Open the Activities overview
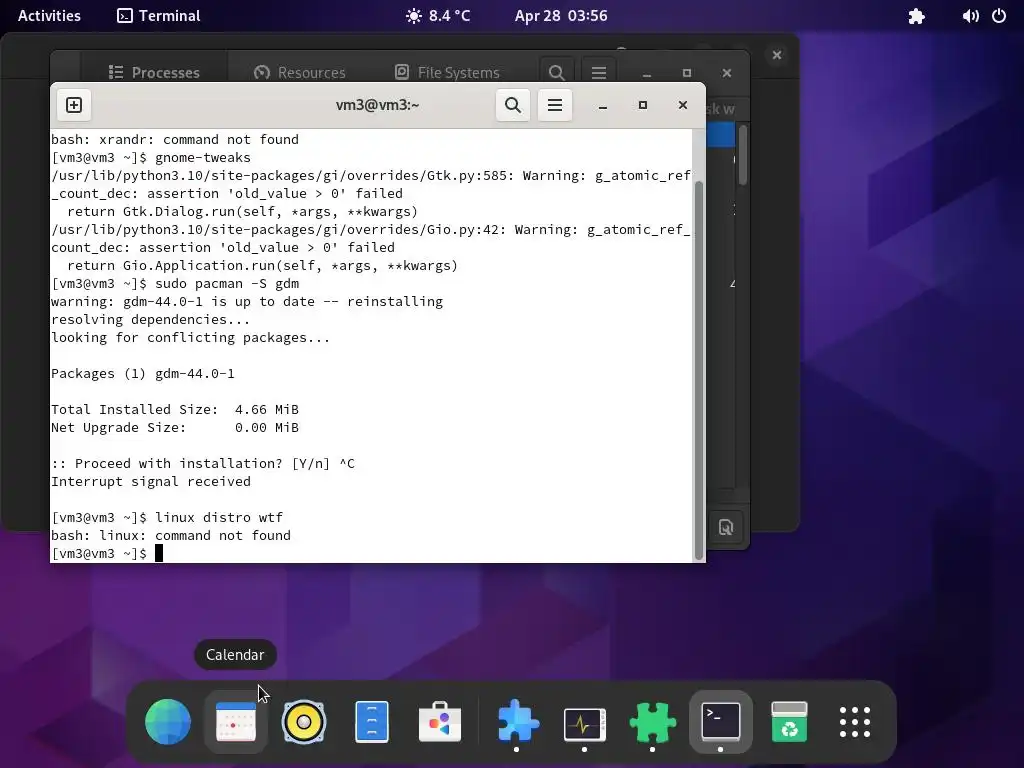 pos(49,16)
